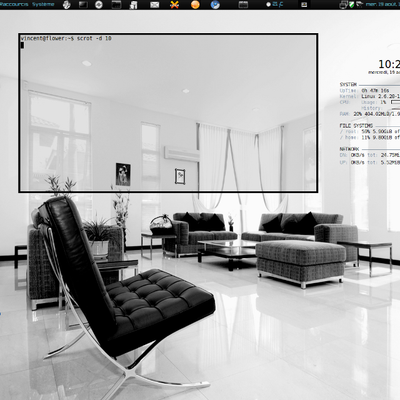400x400 pixels.
Task: Click the terminal cursor block below the prompt
Action: [22, 45]
